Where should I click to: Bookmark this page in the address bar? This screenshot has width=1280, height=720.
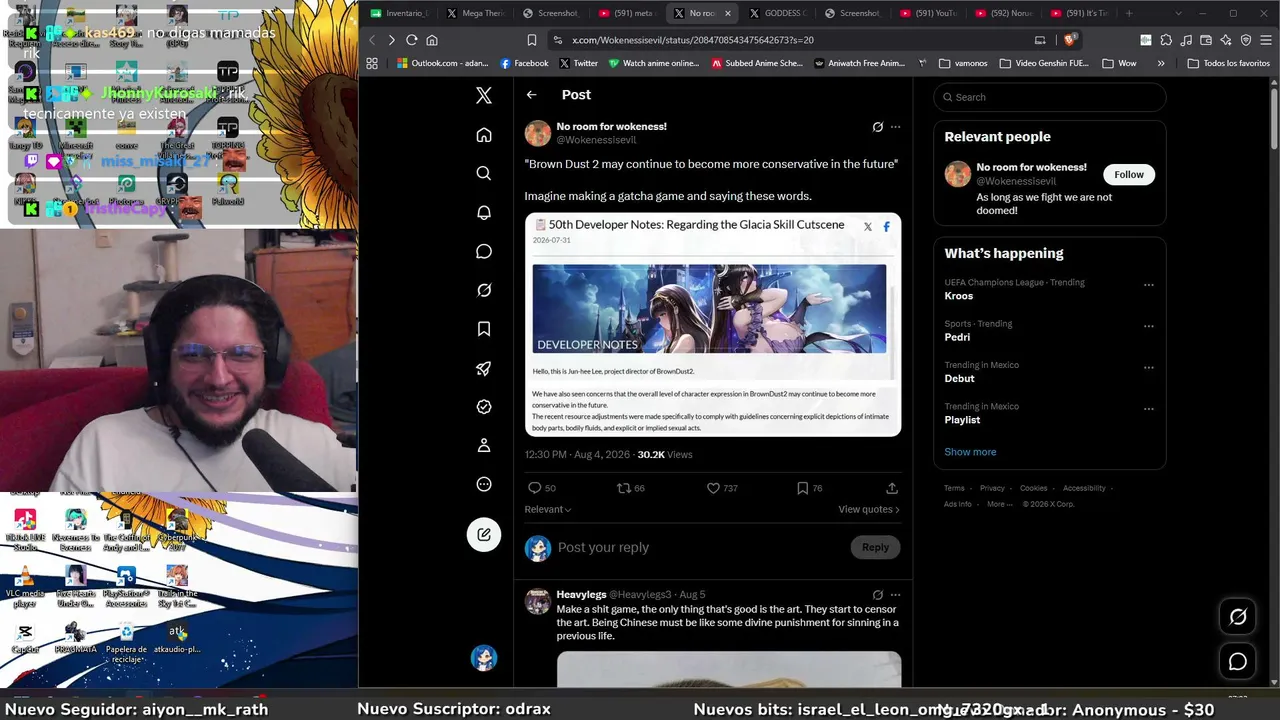531,40
